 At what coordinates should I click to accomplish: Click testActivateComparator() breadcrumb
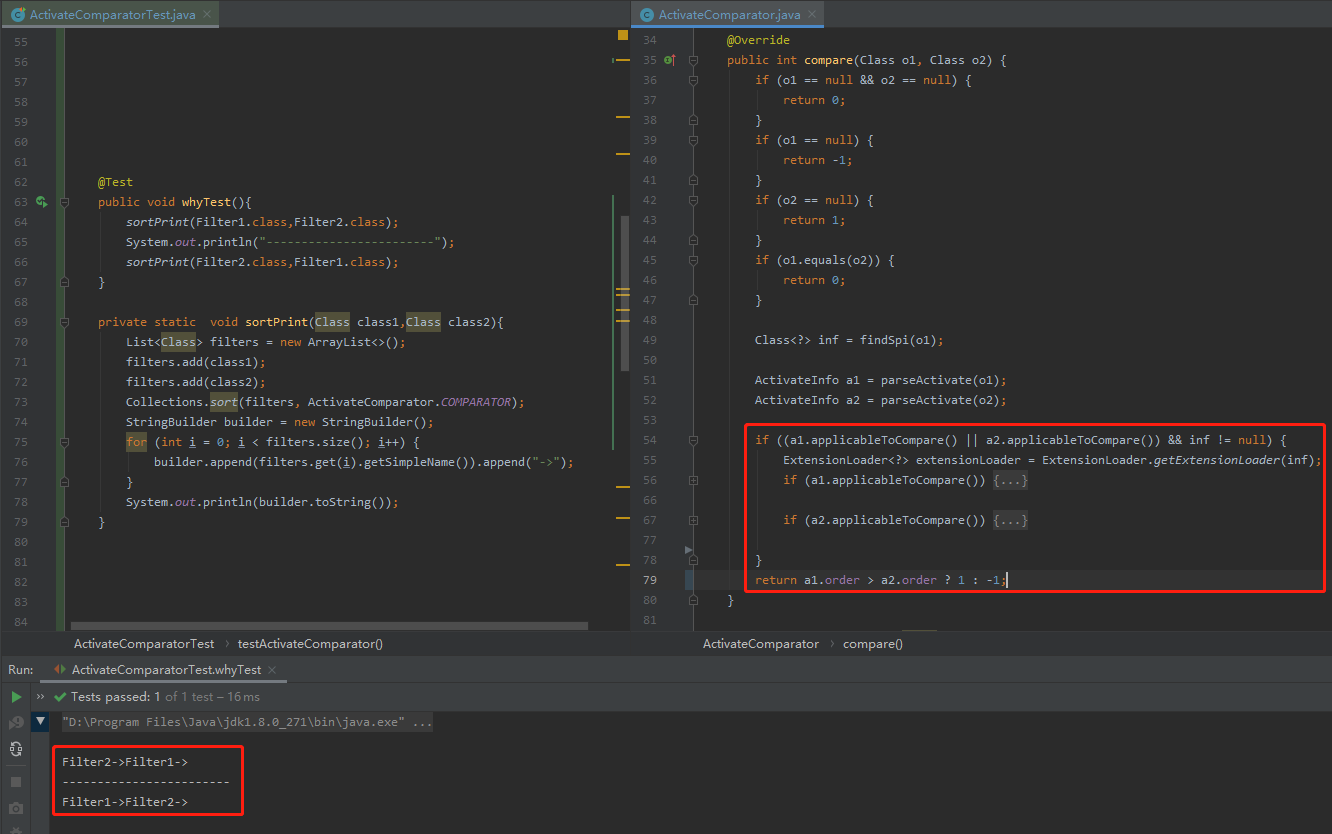point(310,644)
